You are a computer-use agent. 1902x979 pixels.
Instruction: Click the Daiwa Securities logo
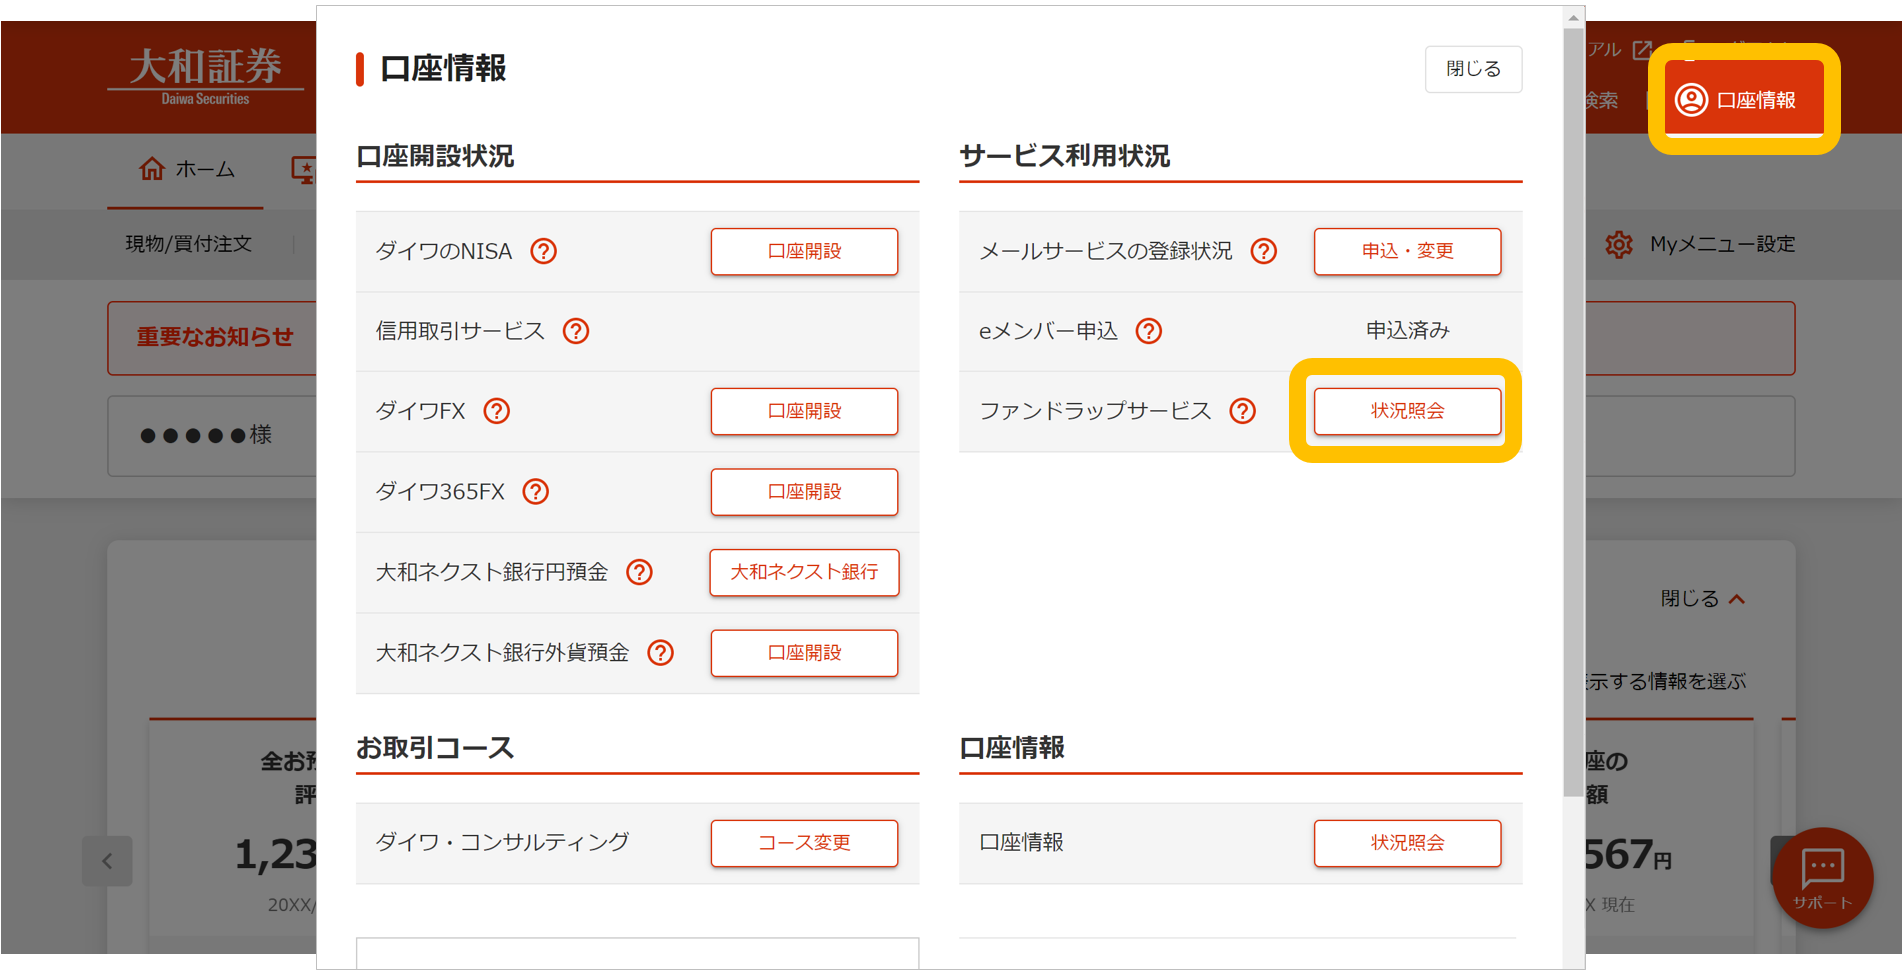point(206,76)
